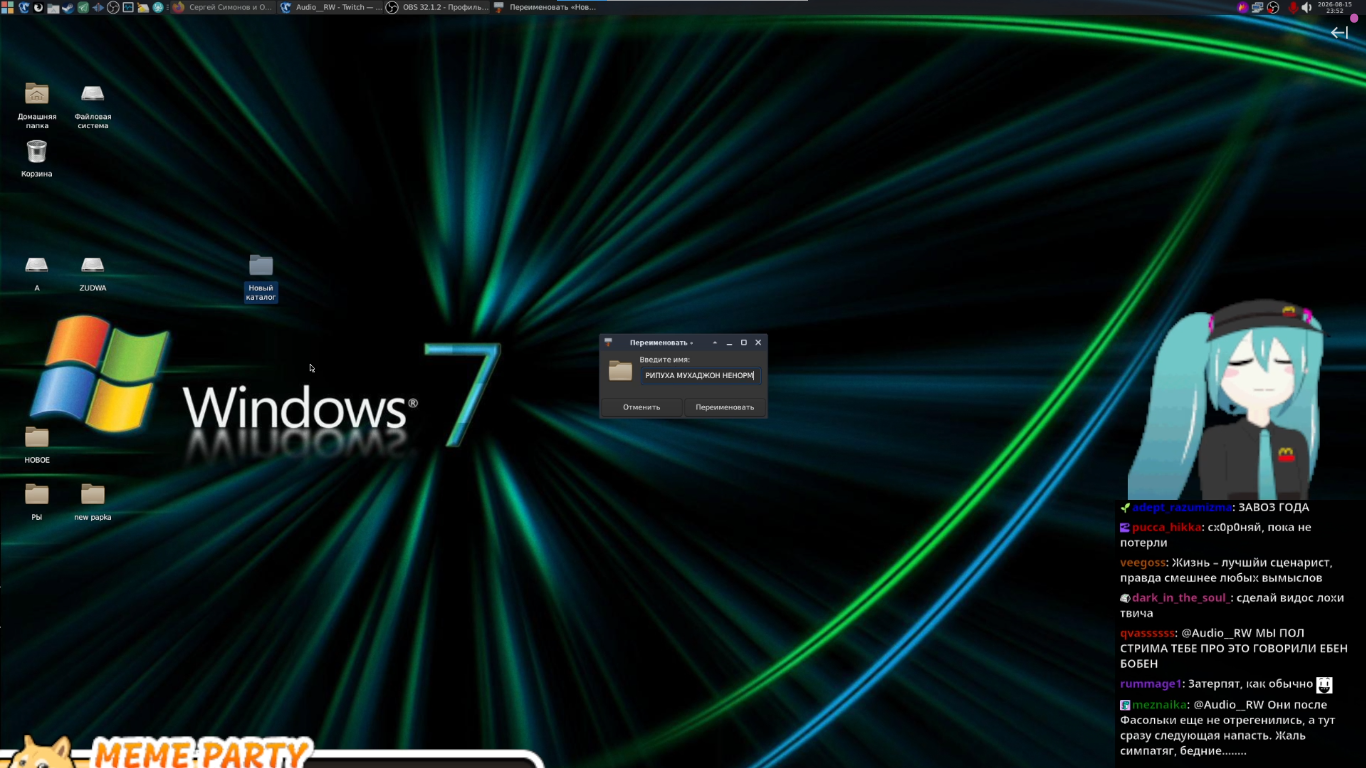Select the НОВОЕ folder on desktop
The height and width of the screenshot is (768, 1366).
37,445
